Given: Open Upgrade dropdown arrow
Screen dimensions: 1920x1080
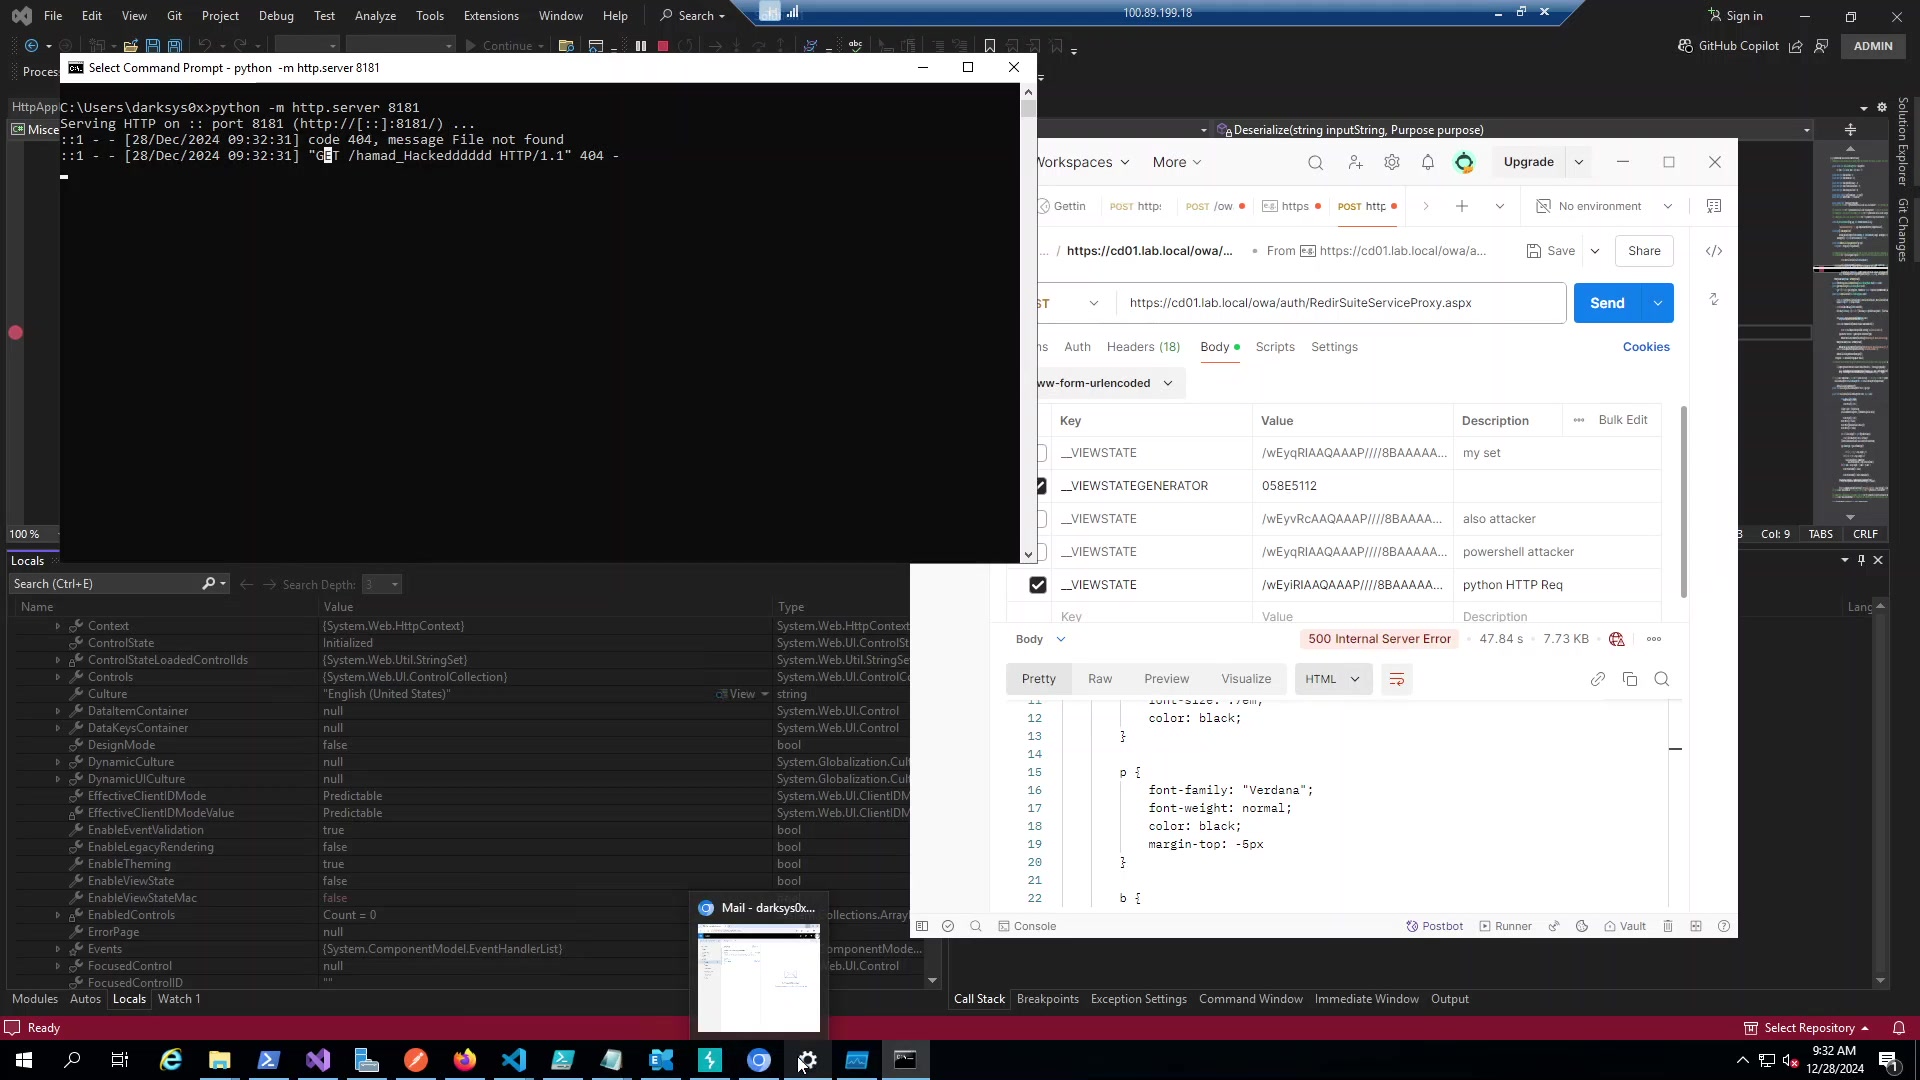Looking at the screenshot, I should [1579, 162].
